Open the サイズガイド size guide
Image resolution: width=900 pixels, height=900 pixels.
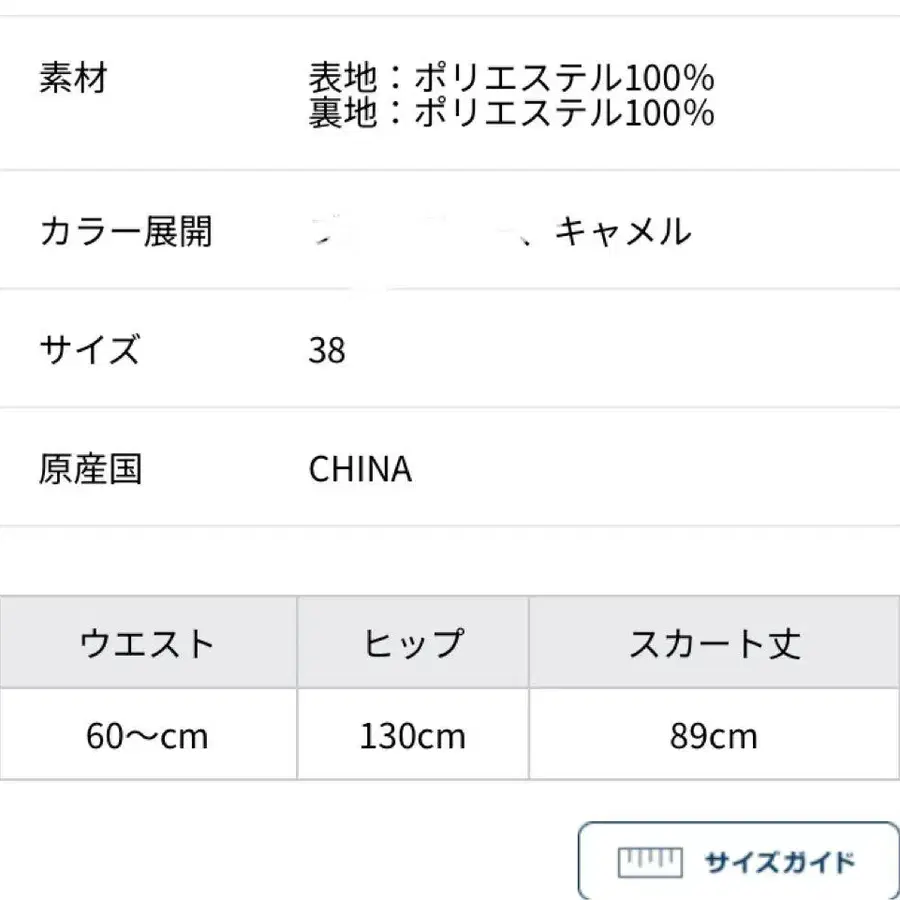(778, 862)
